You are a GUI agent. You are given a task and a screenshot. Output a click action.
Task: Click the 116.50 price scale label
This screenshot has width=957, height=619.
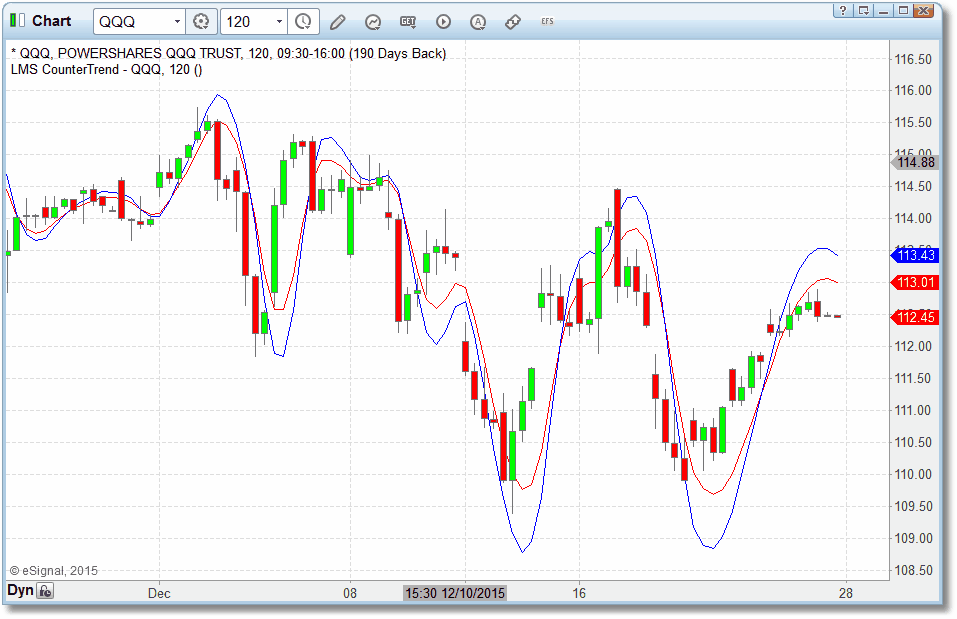point(913,59)
